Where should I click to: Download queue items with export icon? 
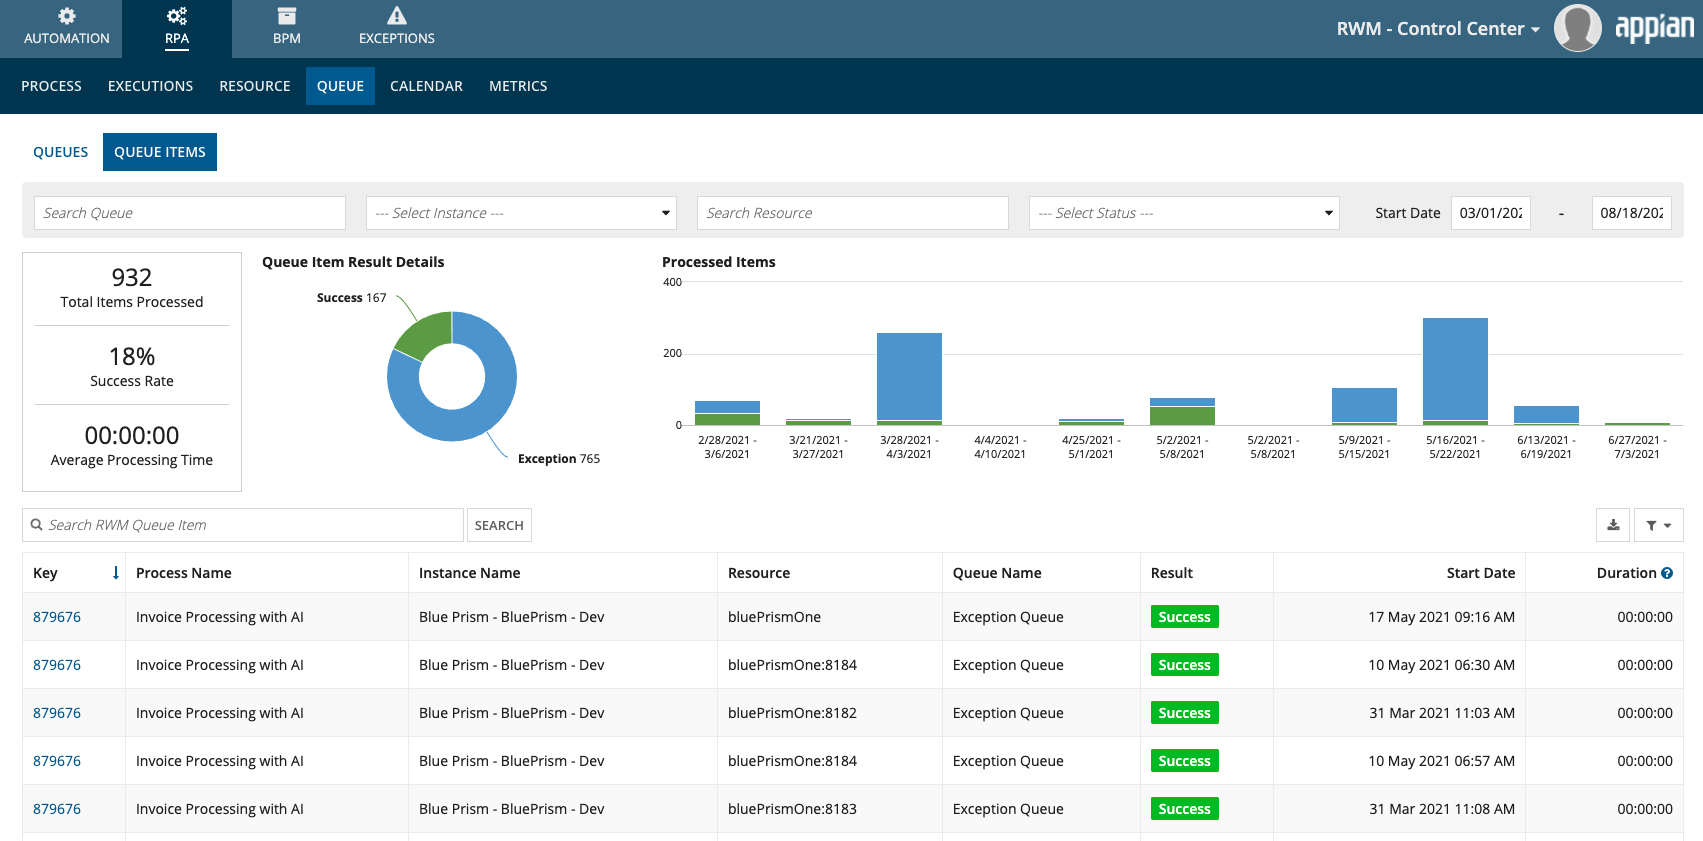[x=1613, y=525]
